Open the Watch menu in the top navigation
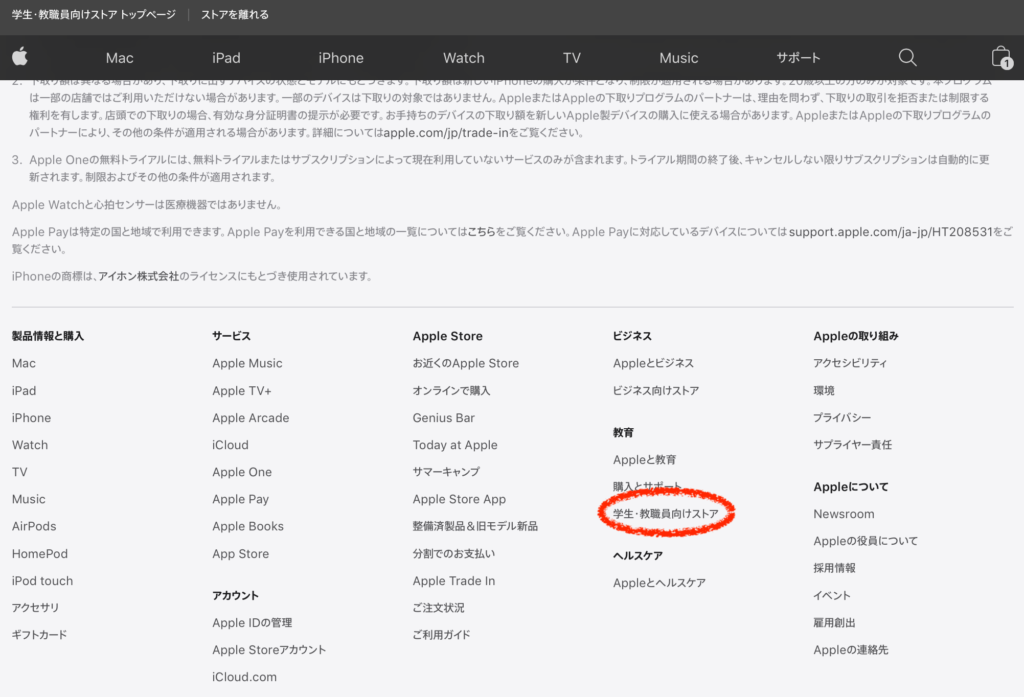This screenshot has height=697, width=1024. pyautogui.click(x=464, y=58)
